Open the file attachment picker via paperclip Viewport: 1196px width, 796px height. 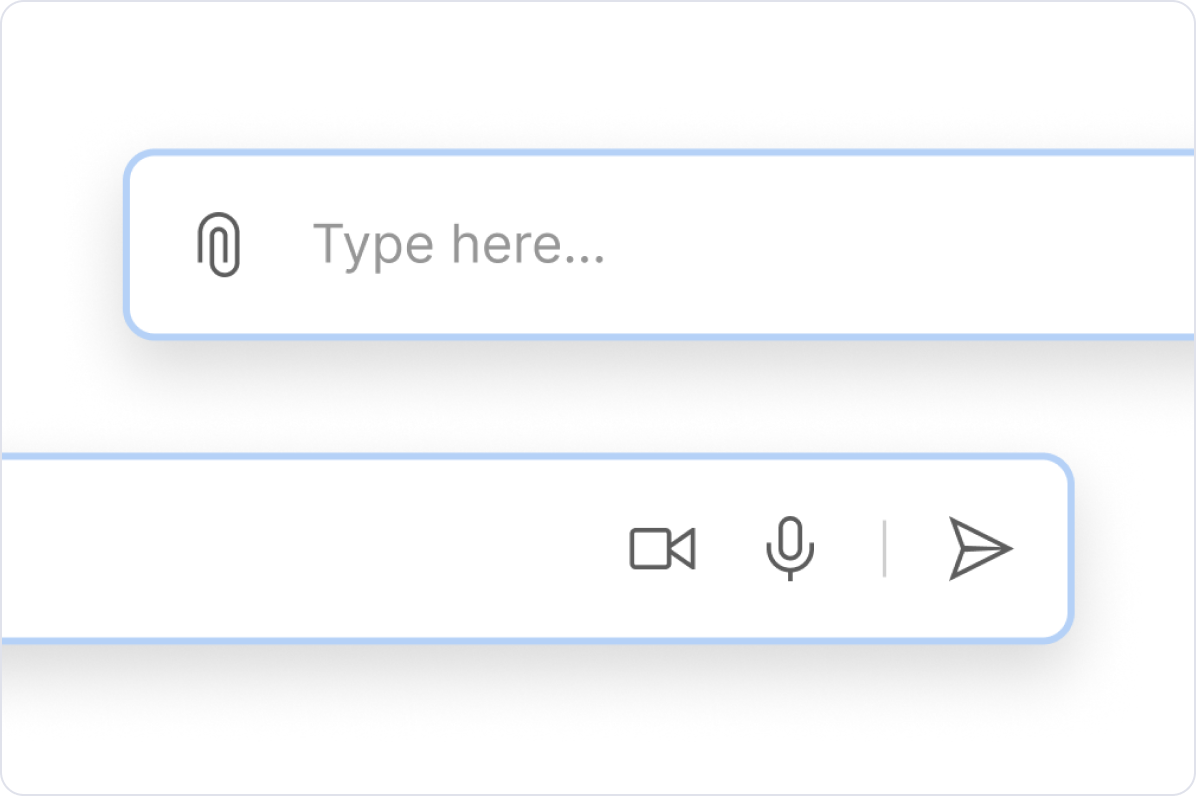tap(220, 244)
